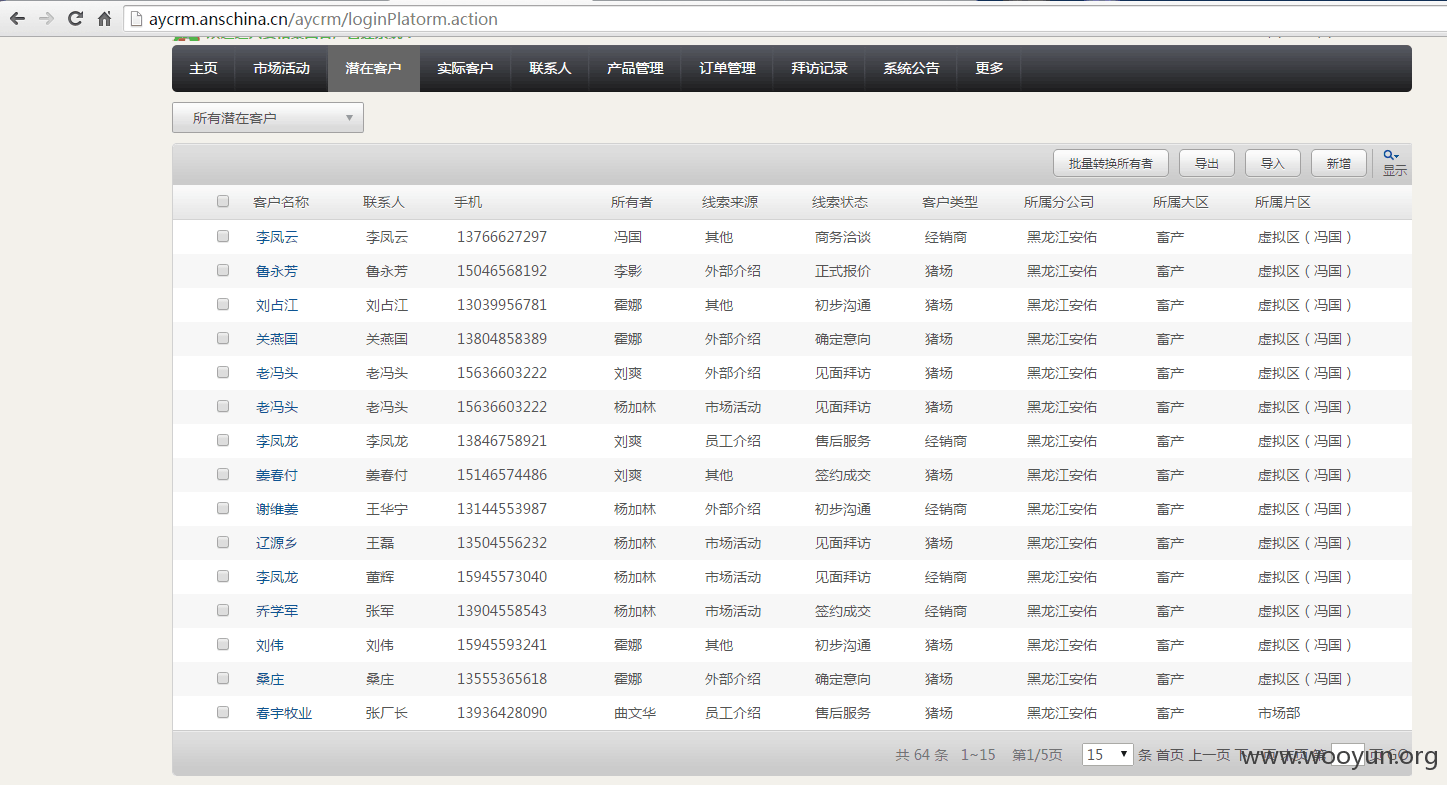The height and width of the screenshot is (785, 1447).
Task: Open customer link 春宇牧业
Action: (x=284, y=713)
